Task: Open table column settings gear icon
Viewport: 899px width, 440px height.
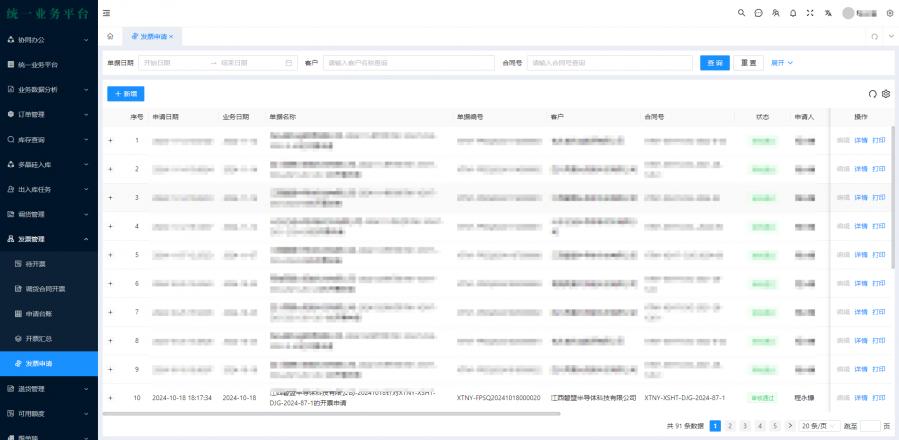Action: tap(886, 93)
